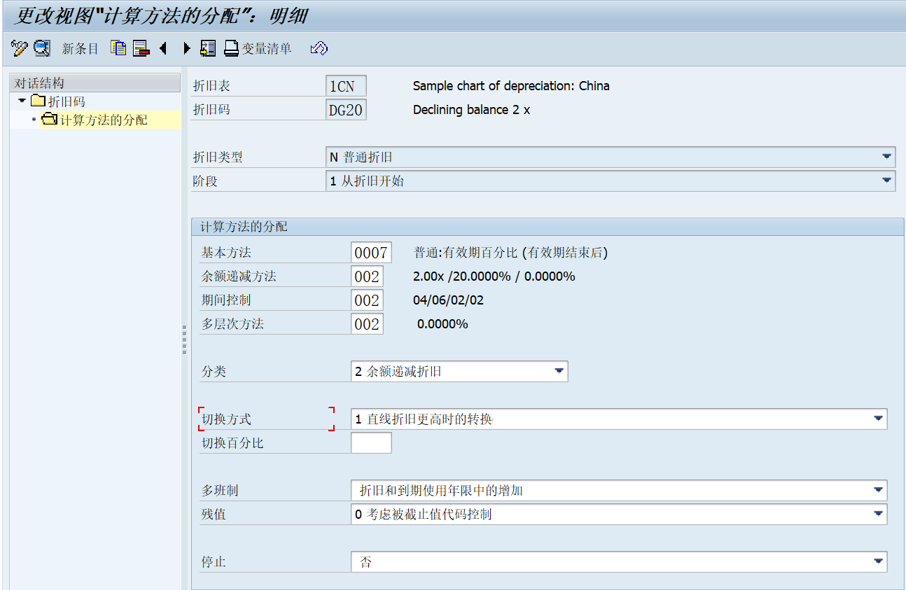The height and width of the screenshot is (590, 906).
Task: Click the magnifier 'other view' toolbar icon
Action: click(42, 48)
